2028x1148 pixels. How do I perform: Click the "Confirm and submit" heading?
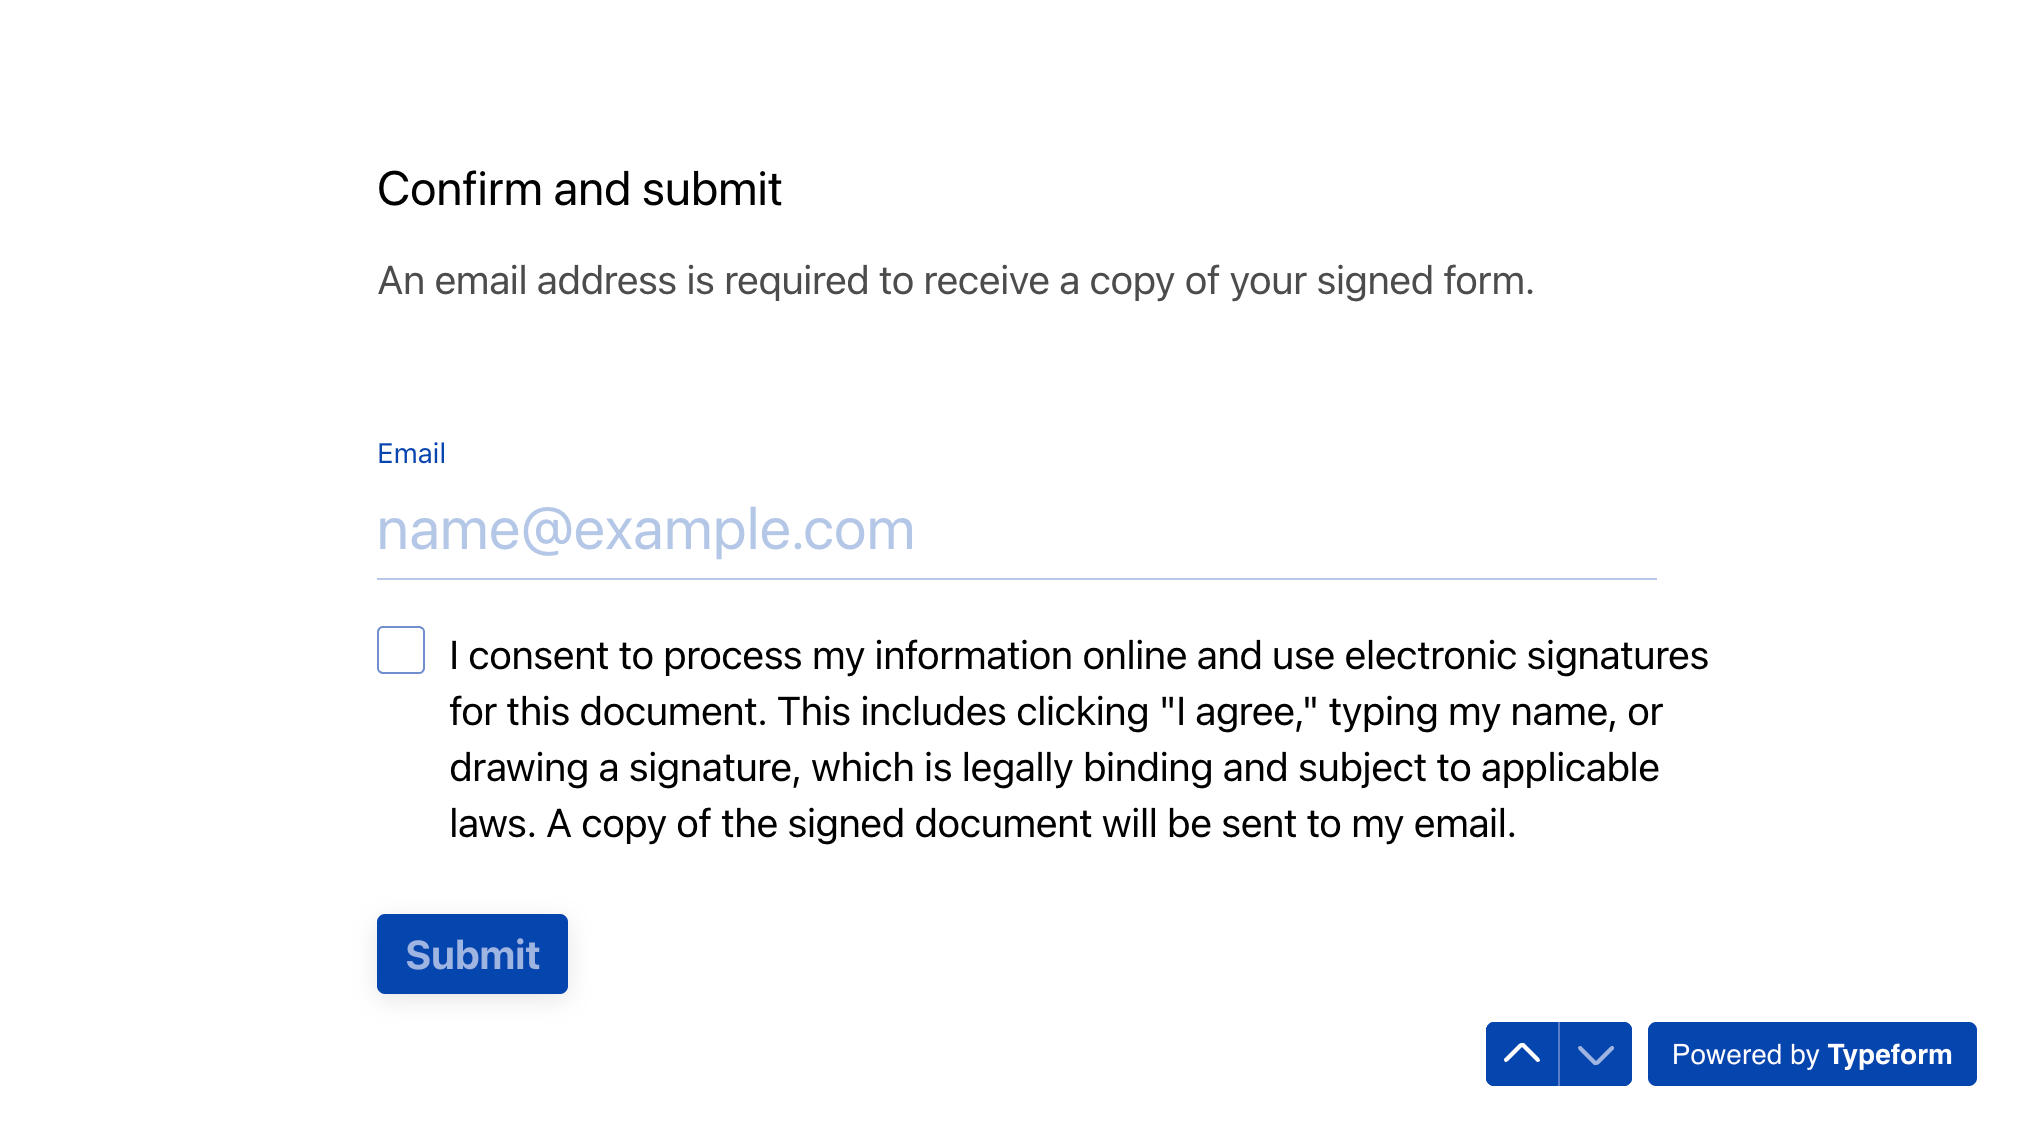pyautogui.click(x=579, y=189)
